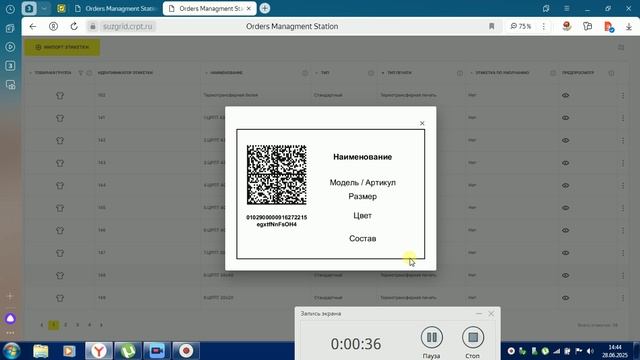This screenshot has width=640, height=360.
Task: Stop the screen recording
Action: click(473, 338)
